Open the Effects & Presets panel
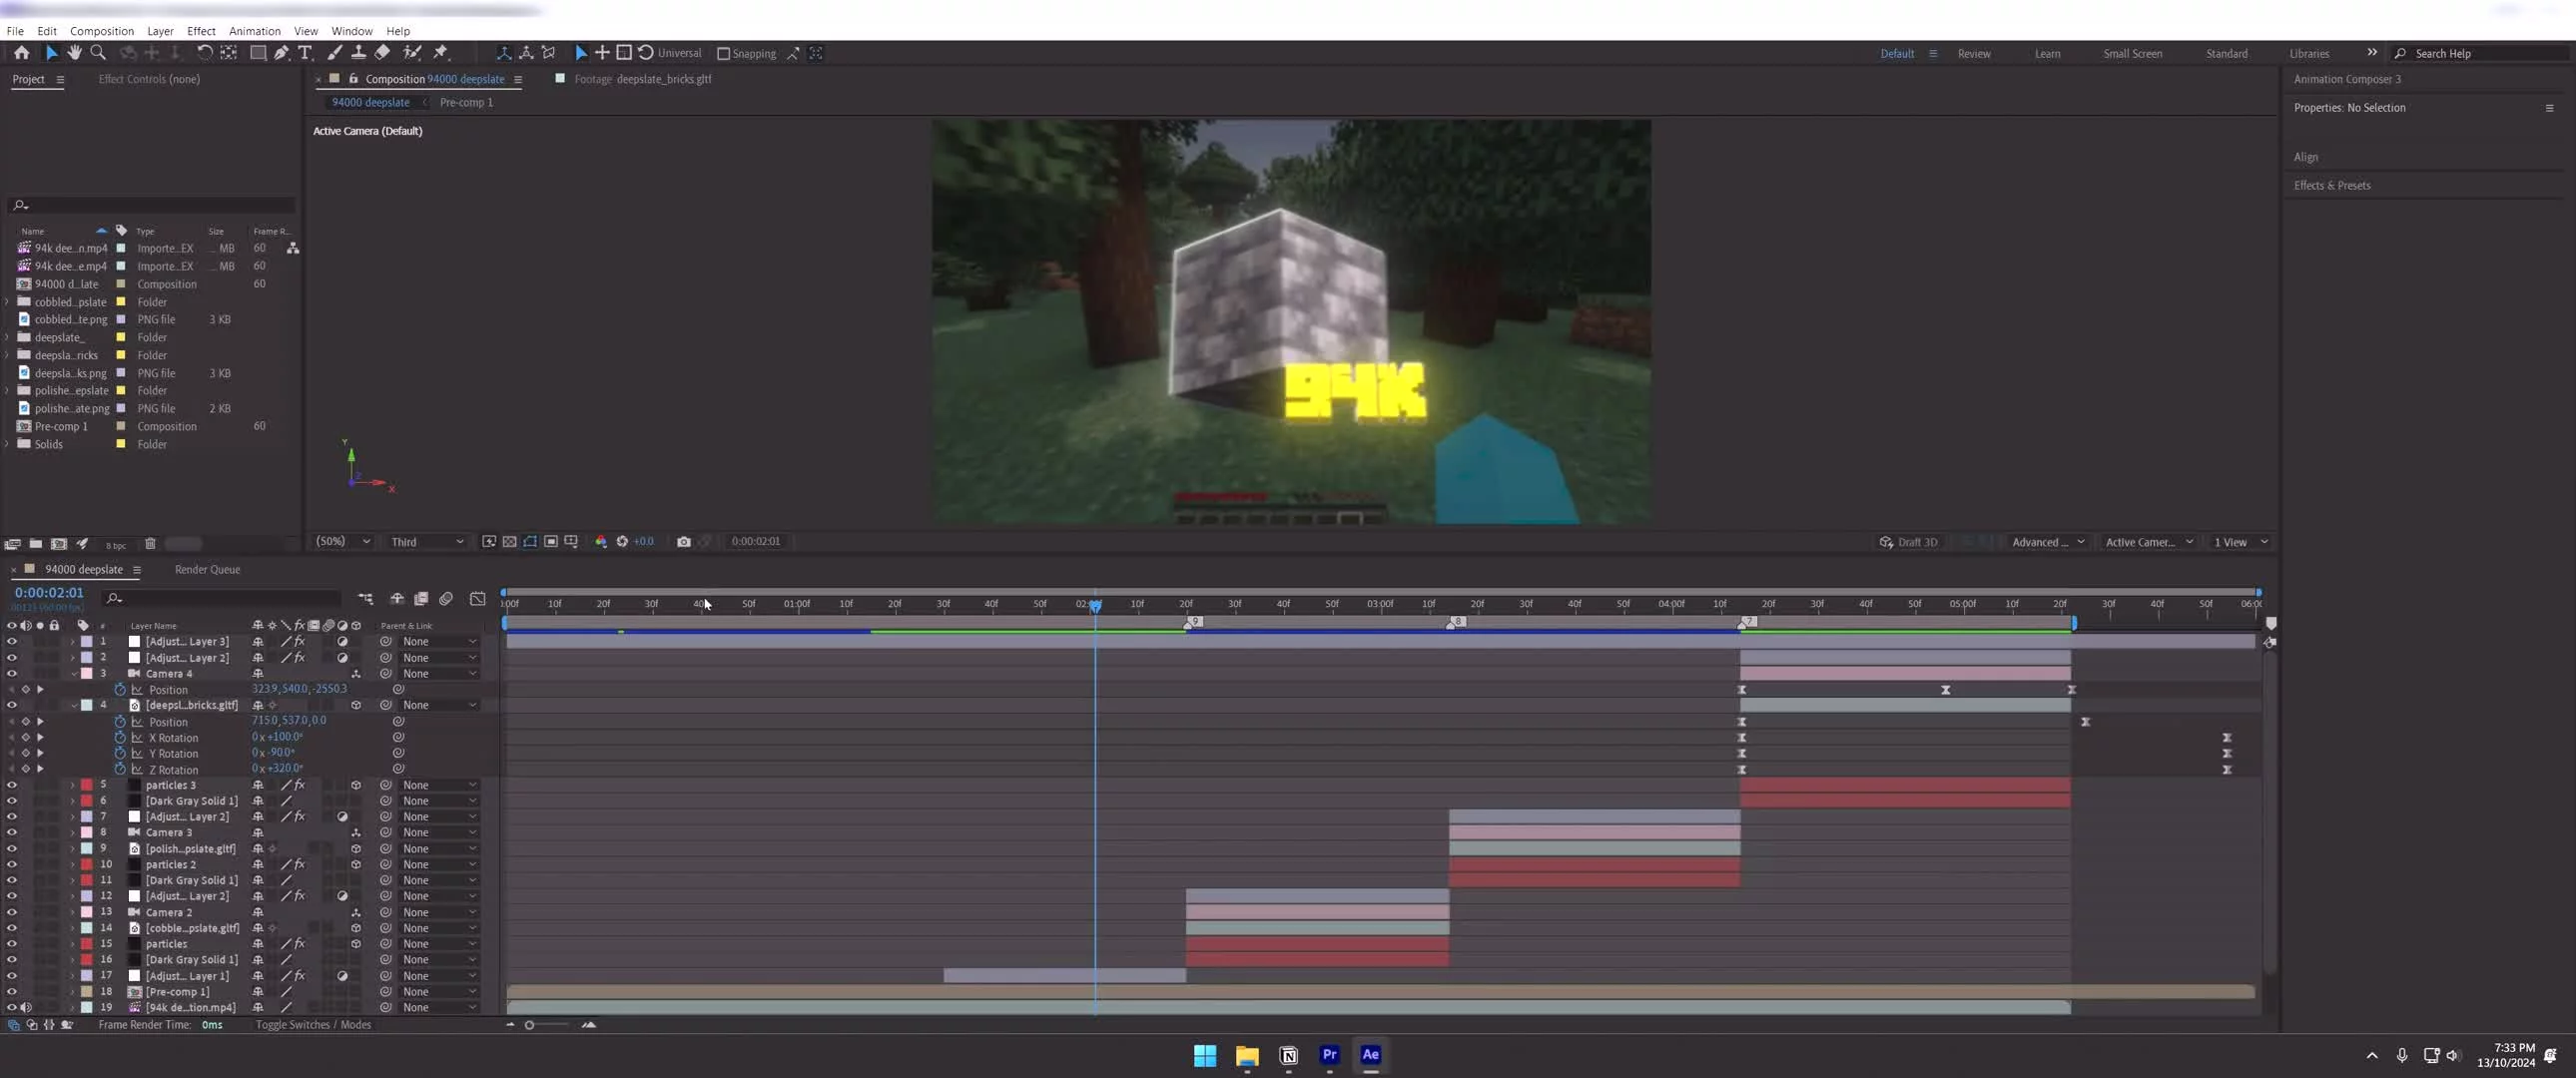 pos(2332,185)
